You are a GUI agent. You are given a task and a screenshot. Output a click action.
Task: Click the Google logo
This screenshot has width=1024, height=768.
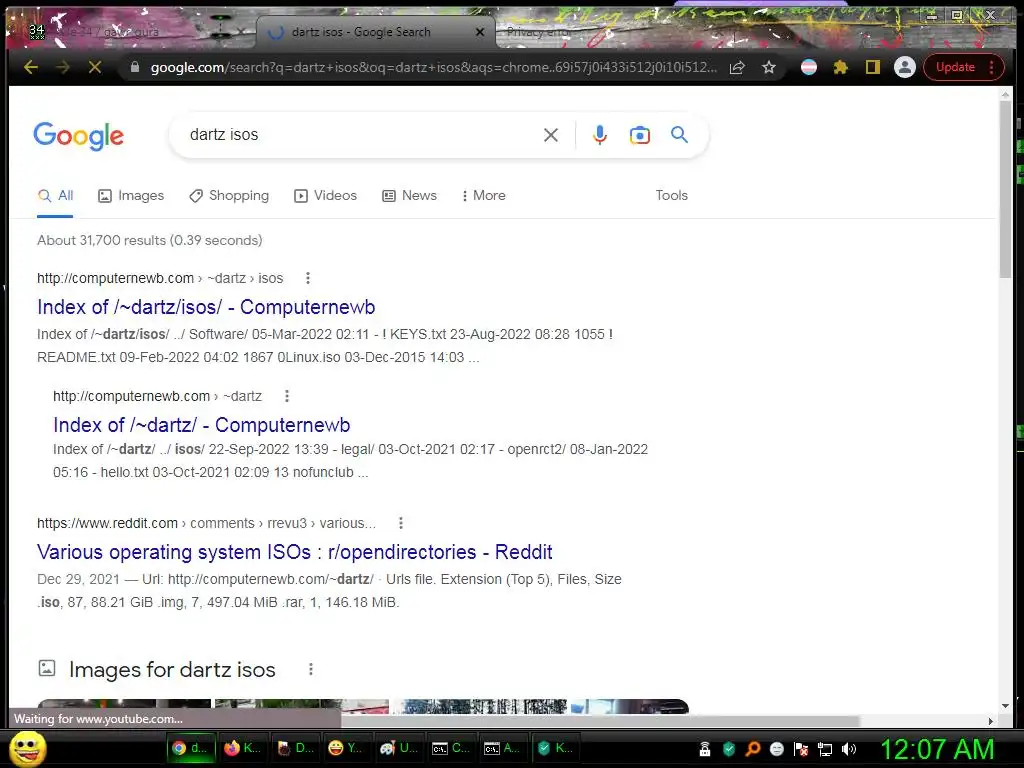[x=78, y=136]
